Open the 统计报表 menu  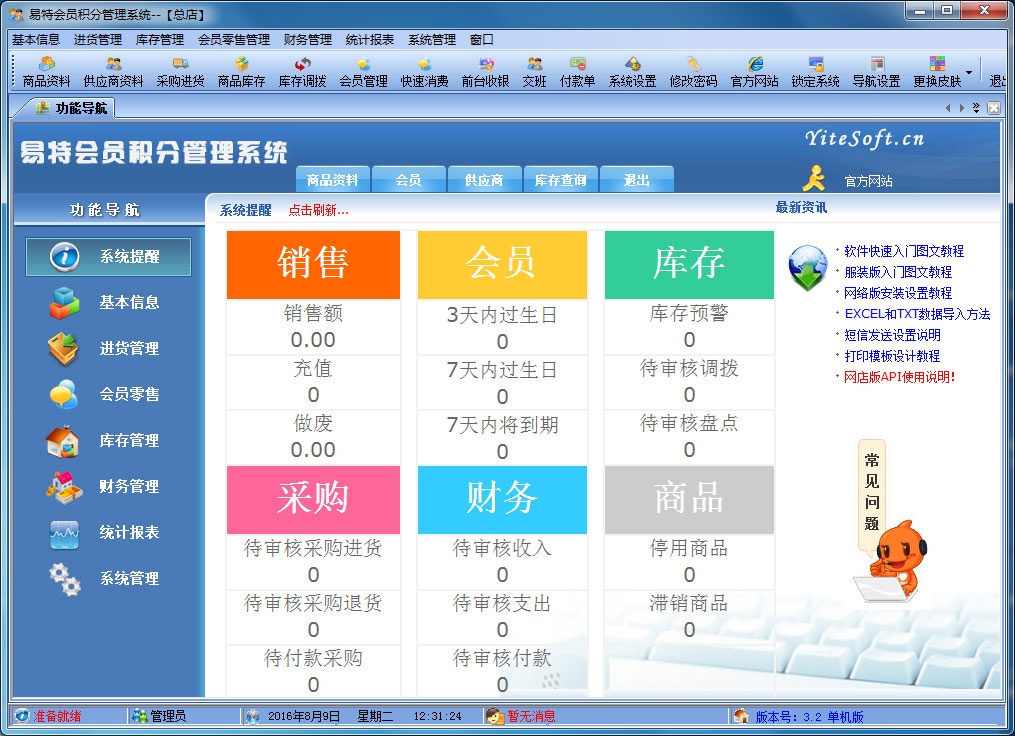(x=370, y=39)
